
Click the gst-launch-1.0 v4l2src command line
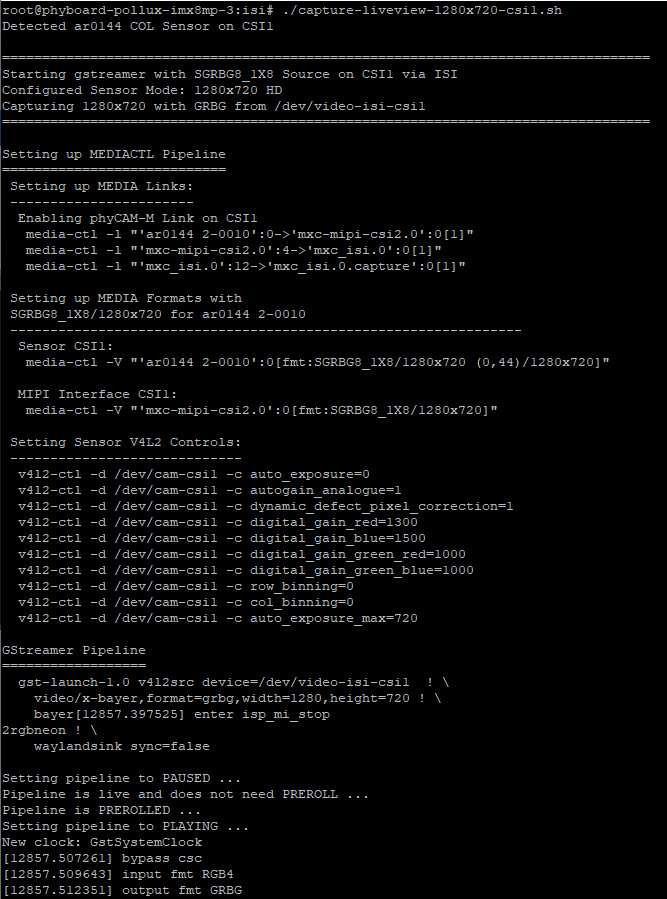[234, 682]
